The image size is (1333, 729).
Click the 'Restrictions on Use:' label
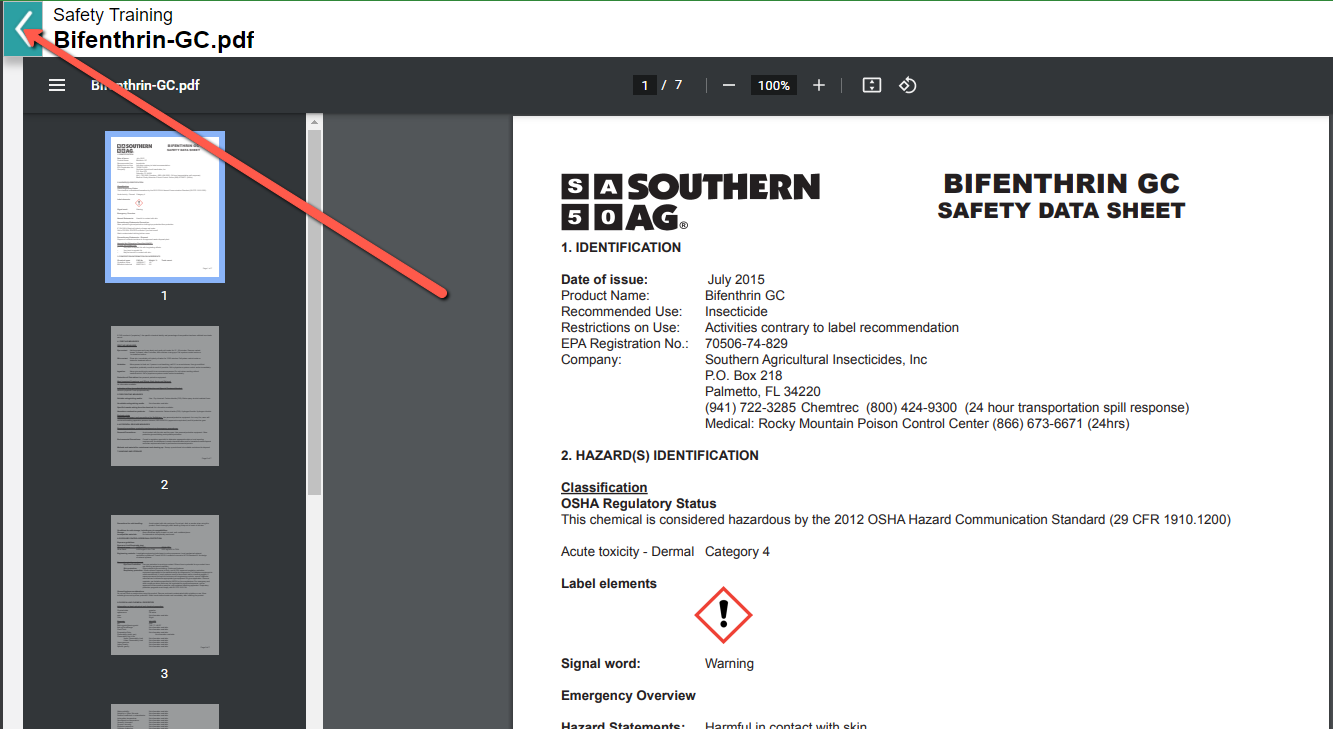point(620,327)
